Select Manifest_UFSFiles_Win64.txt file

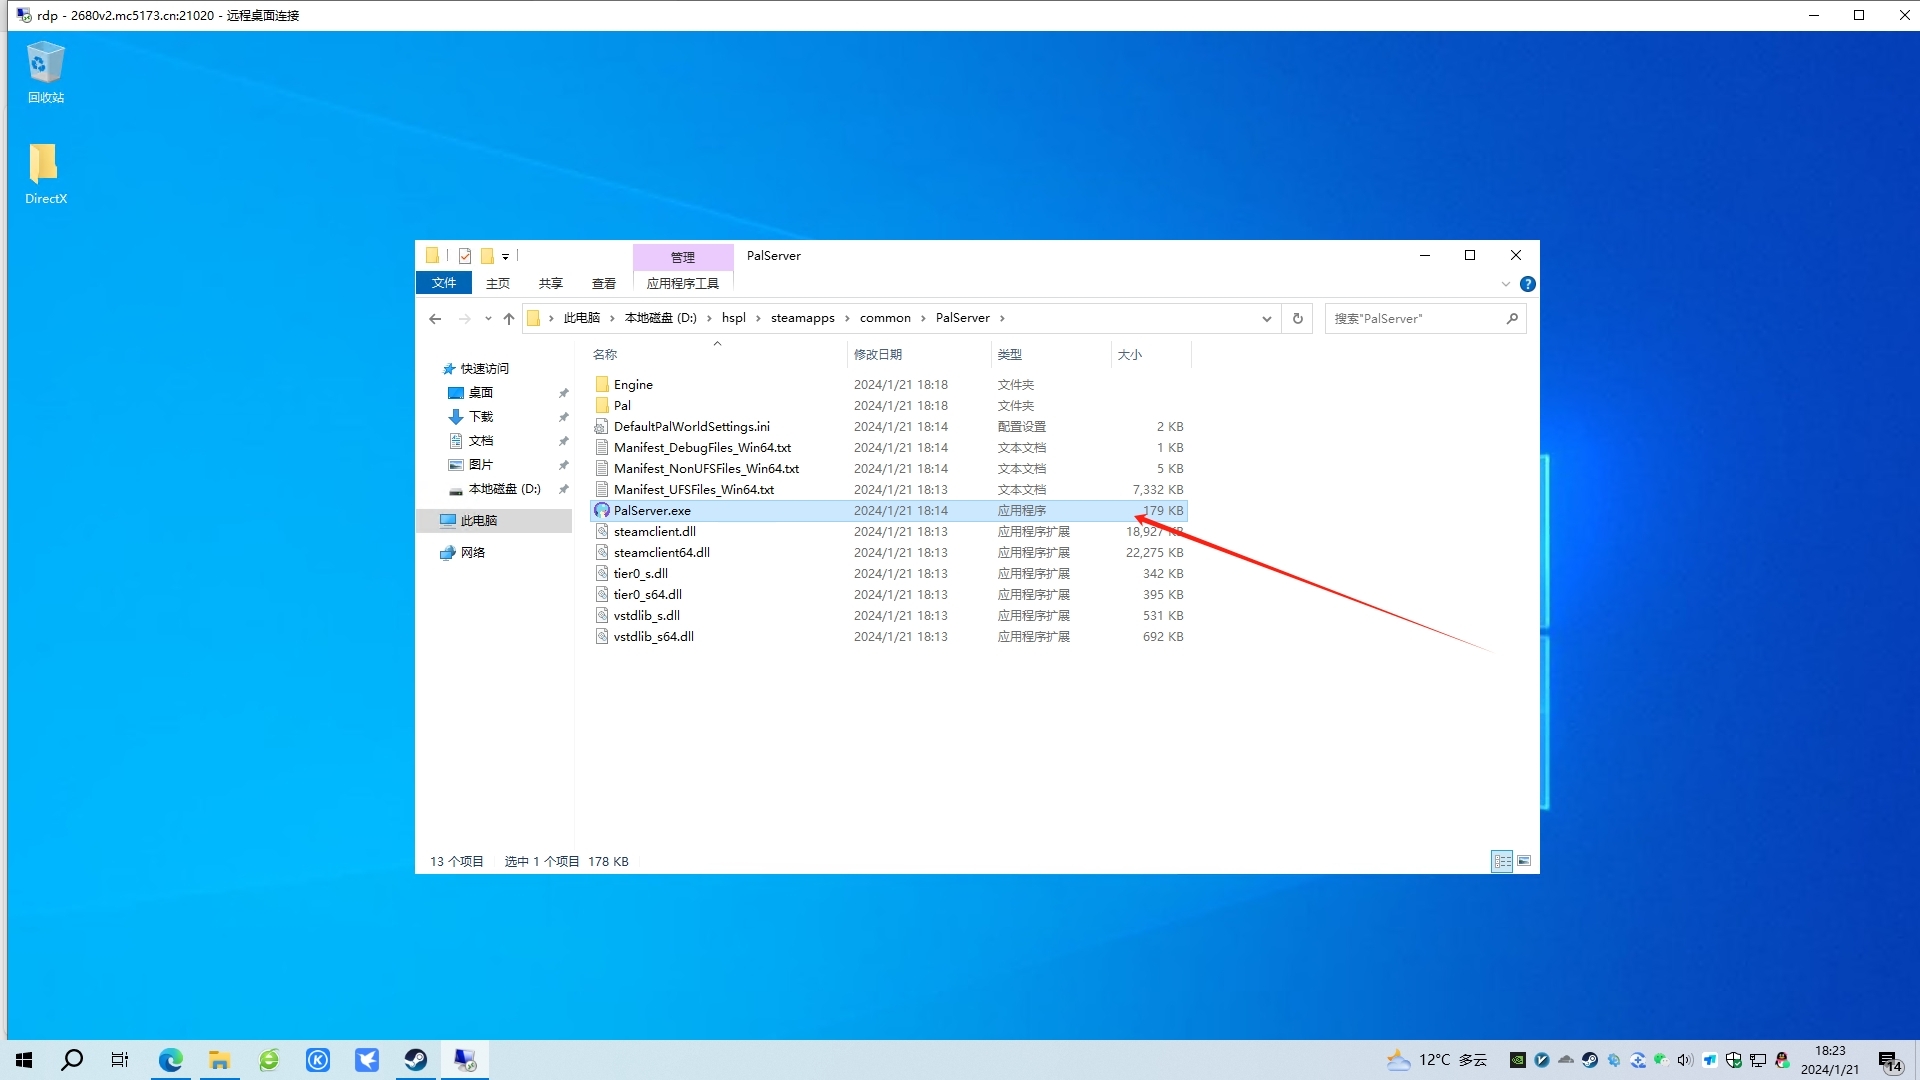[694, 490]
